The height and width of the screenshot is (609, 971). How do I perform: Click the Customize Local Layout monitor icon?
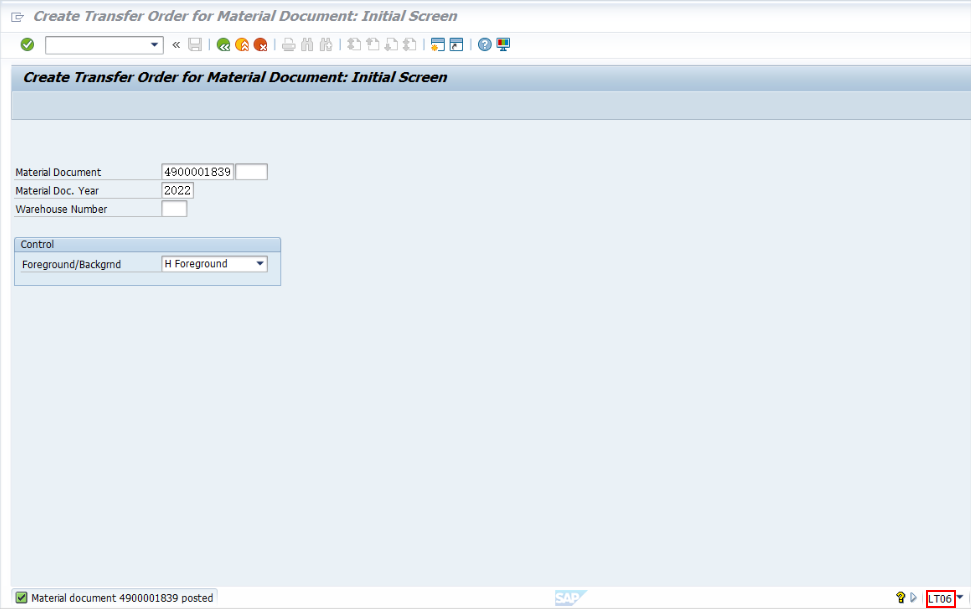click(504, 44)
